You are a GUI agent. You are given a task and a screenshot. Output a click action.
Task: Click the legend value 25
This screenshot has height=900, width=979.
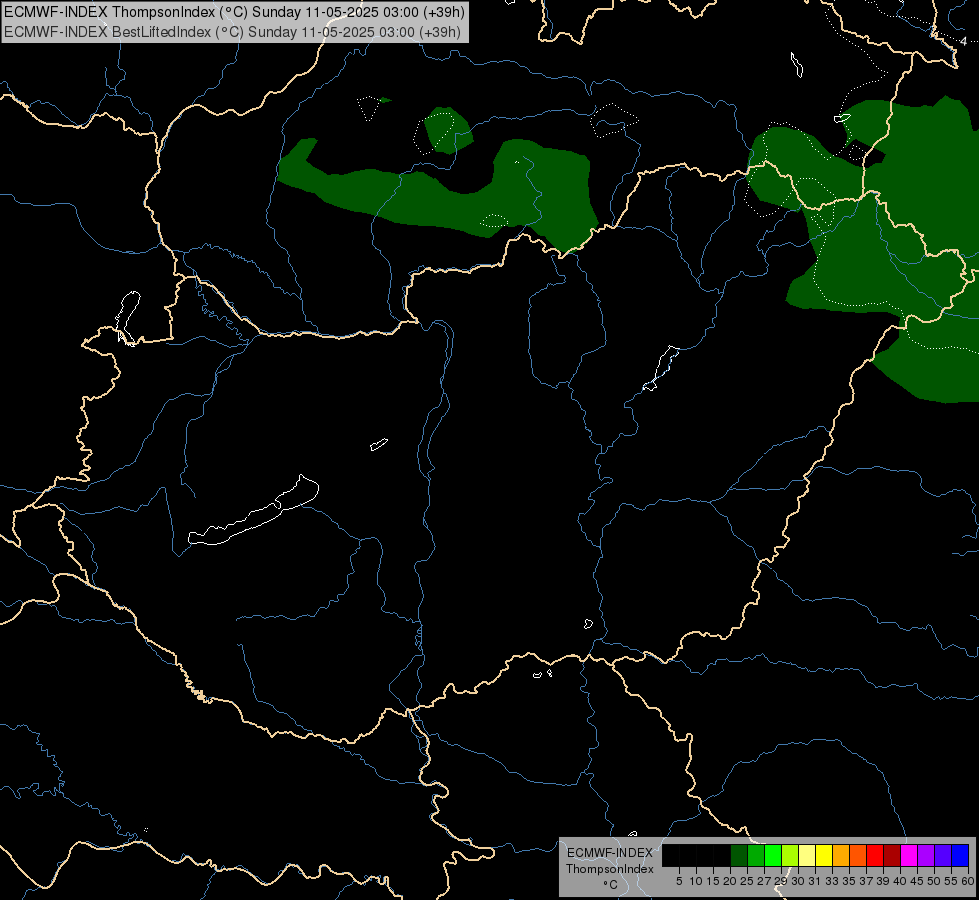tap(747, 881)
